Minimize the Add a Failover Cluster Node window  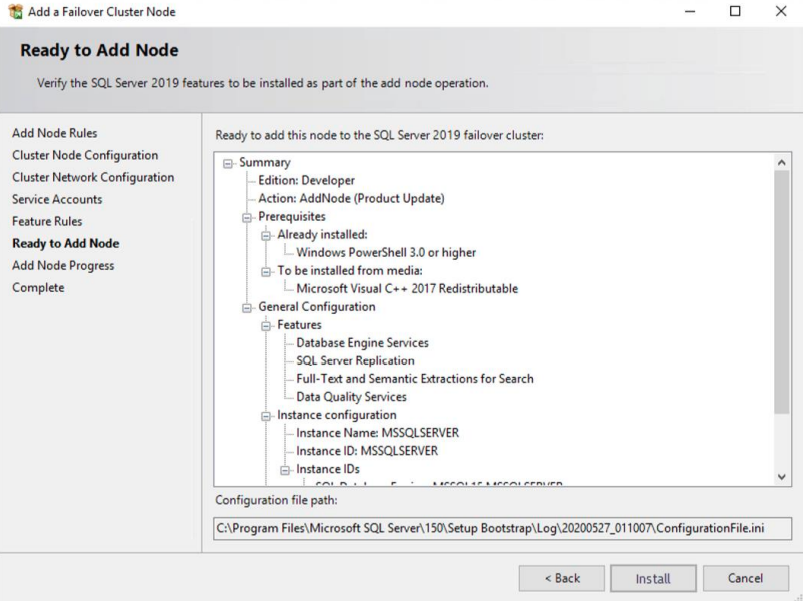[690, 11]
